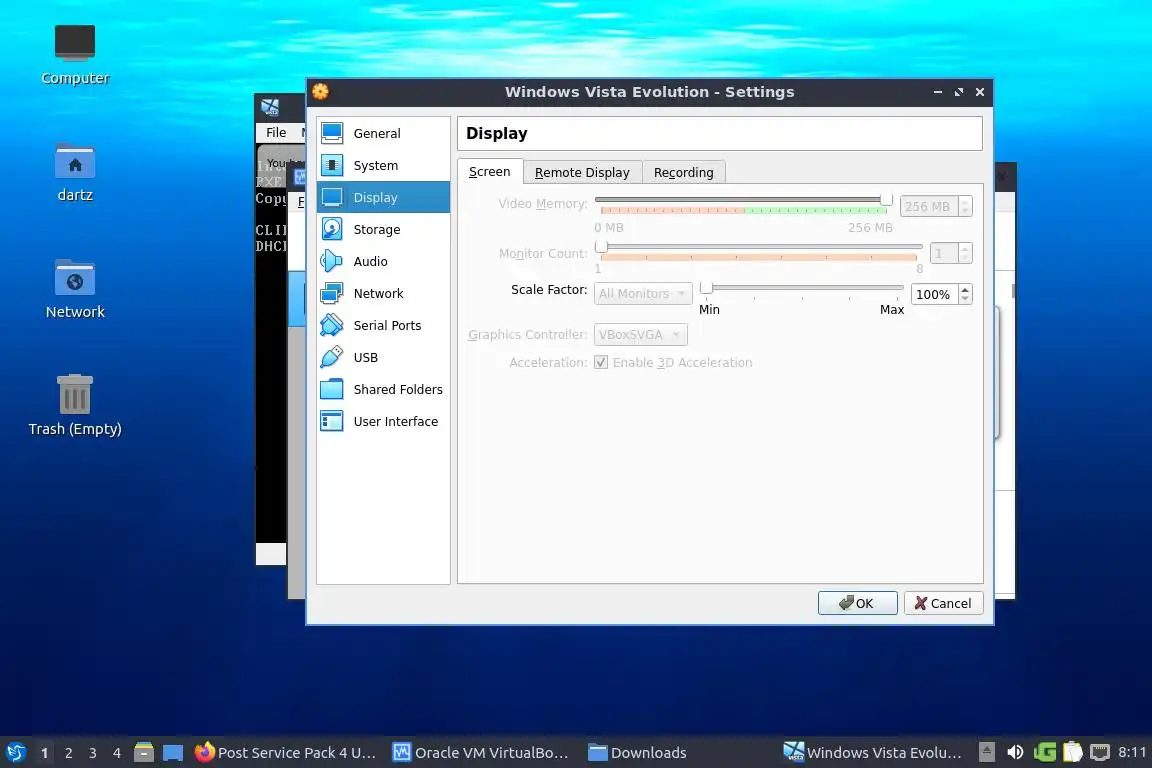Open the USB settings category
The width and height of the screenshot is (1152, 768).
(x=383, y=357)
